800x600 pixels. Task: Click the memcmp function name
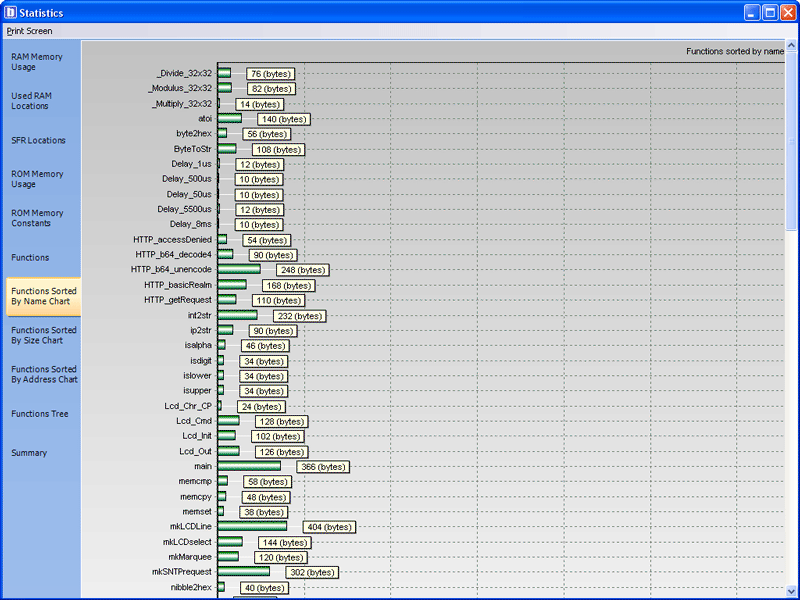[x=195, y=481]
